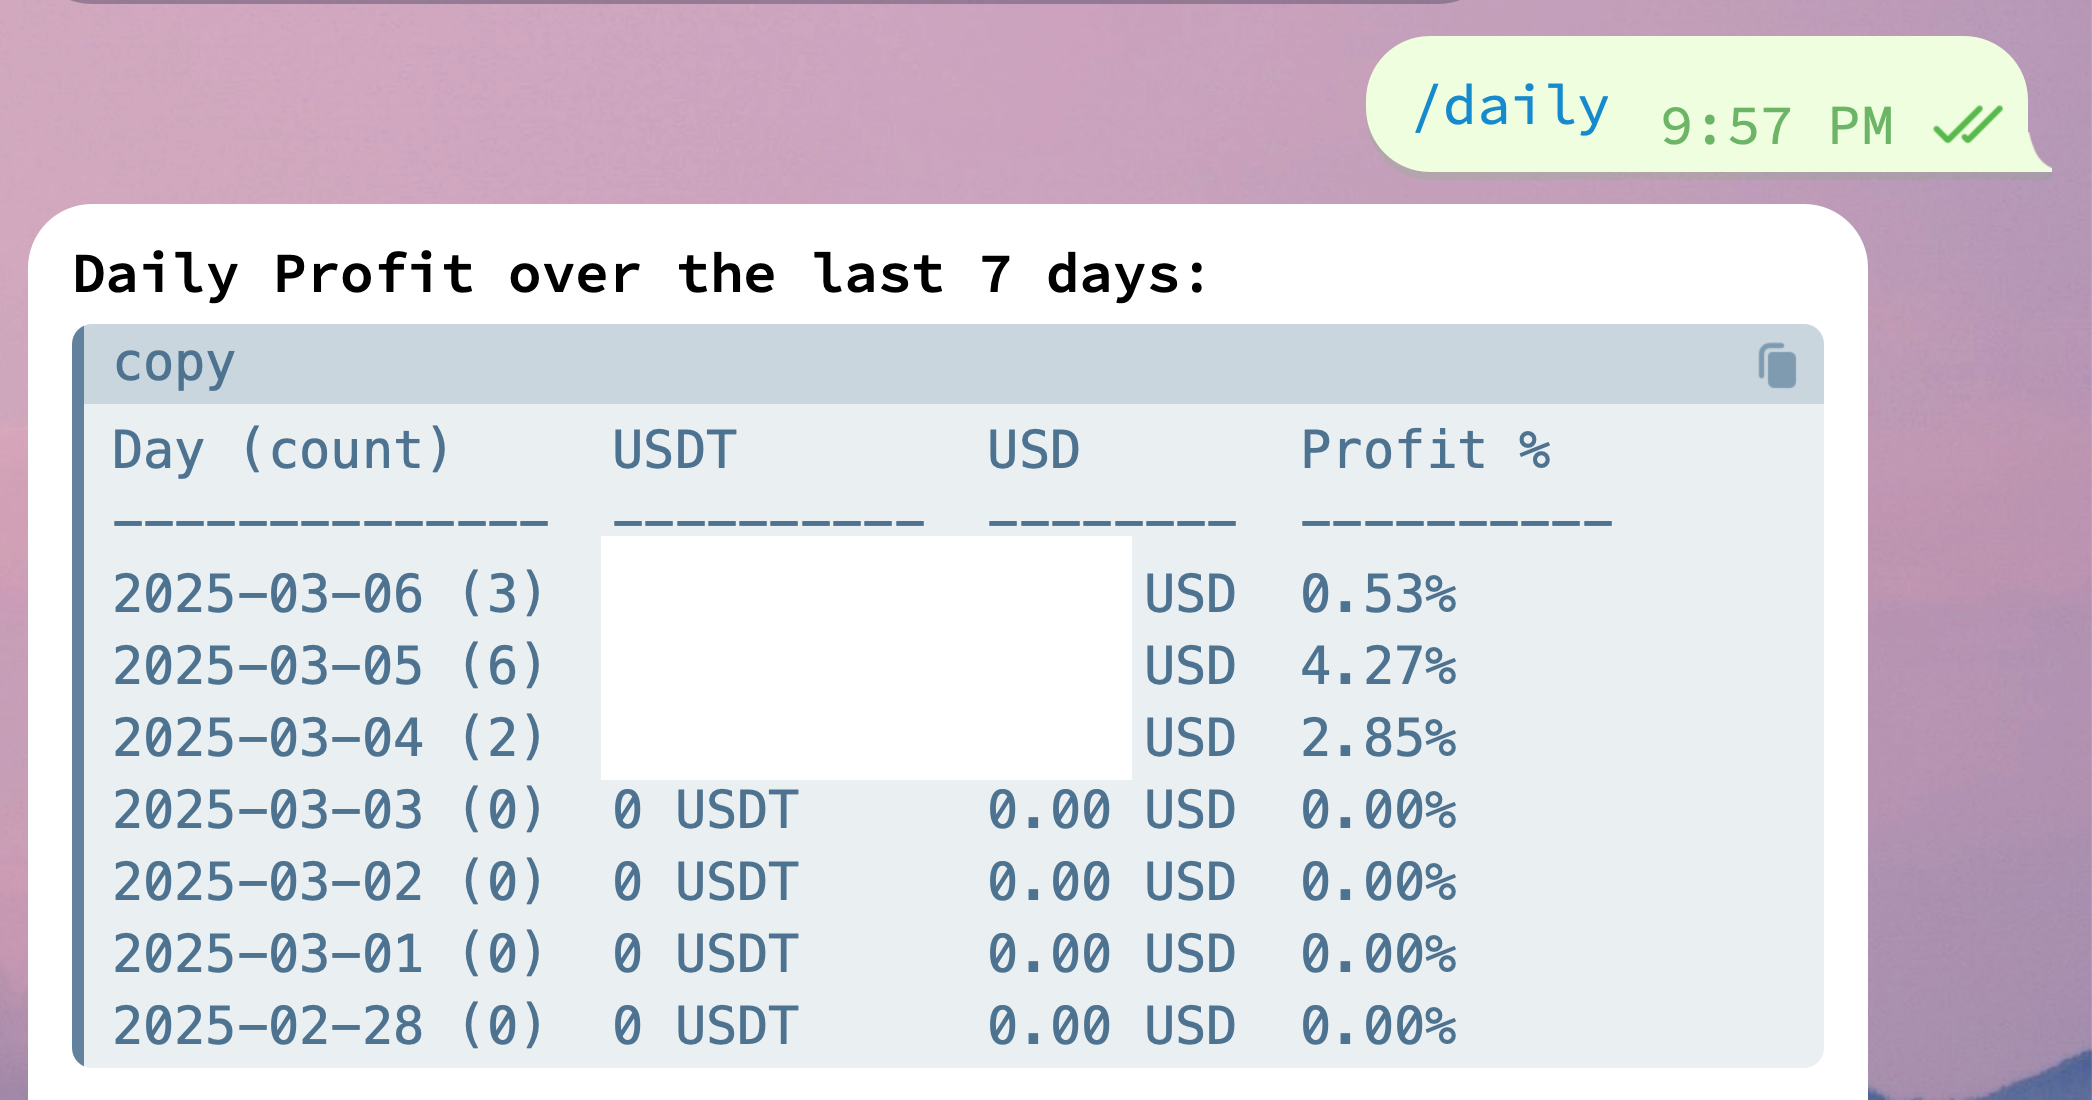Click the "copy" label in code header
The width and height of the screenshot is (2092, 1100).
[x=174, y=364]
